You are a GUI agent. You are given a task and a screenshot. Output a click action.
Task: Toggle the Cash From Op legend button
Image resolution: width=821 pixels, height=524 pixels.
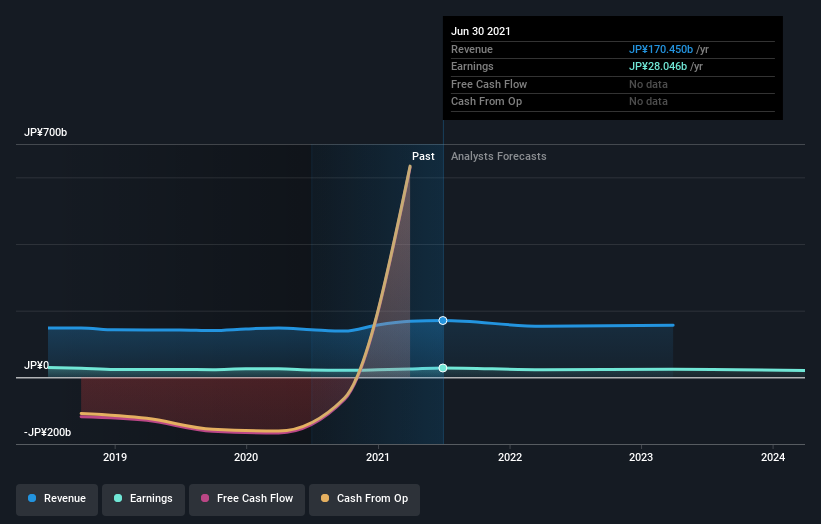click(x=364, y=499)
